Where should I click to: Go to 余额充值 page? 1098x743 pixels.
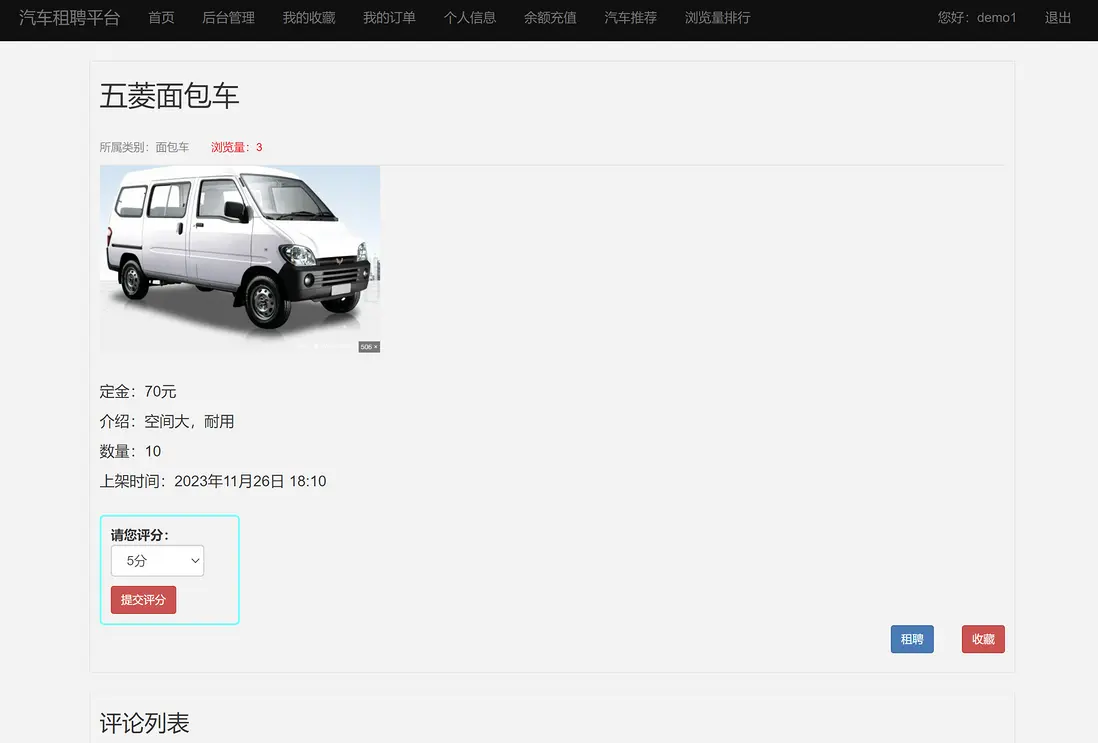coord(550,18)
